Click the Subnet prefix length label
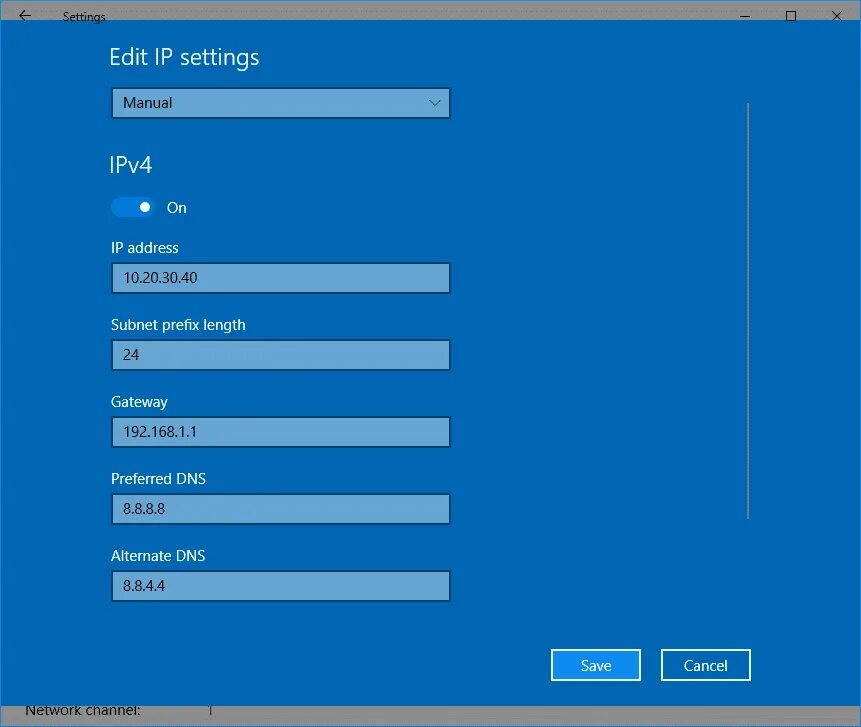861x727 pixels. tap(178, 325)
